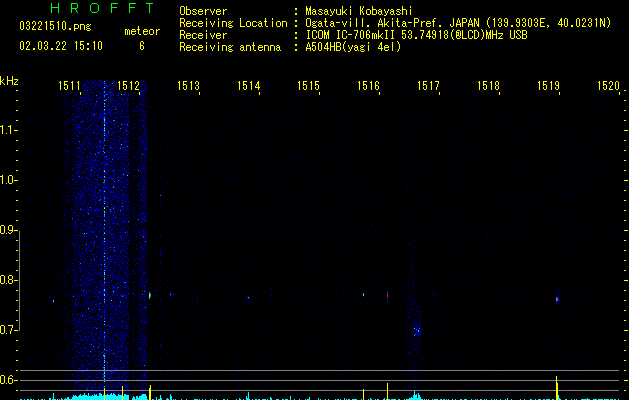Click the 0.6 frequency axis label
Image resolution: width=629 pixels, height=400 pixels.
pos(7,380)
